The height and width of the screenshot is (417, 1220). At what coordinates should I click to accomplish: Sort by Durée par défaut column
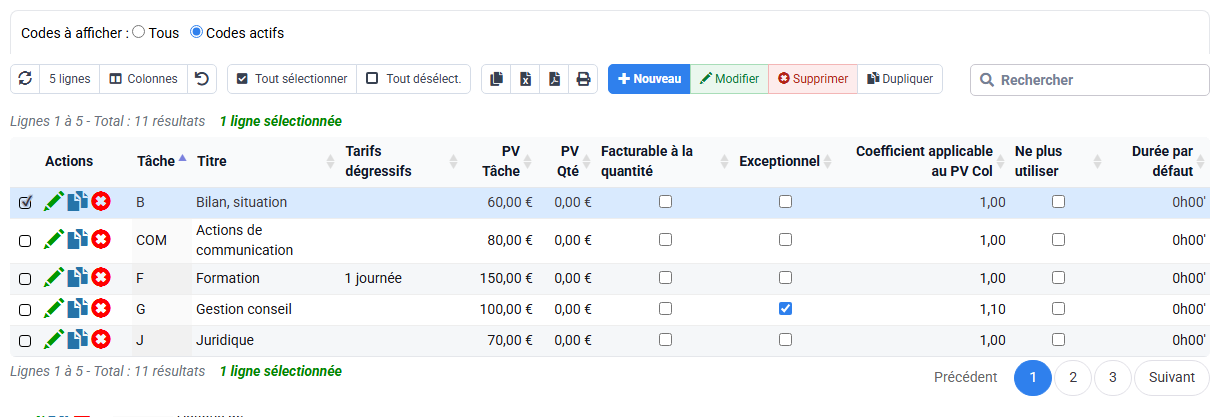coord(1160,161)
